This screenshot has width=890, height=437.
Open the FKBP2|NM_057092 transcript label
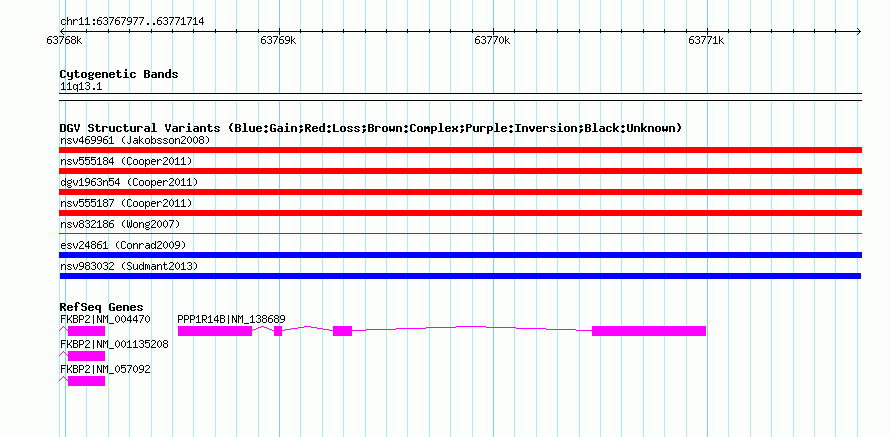(x=105, y=369)
